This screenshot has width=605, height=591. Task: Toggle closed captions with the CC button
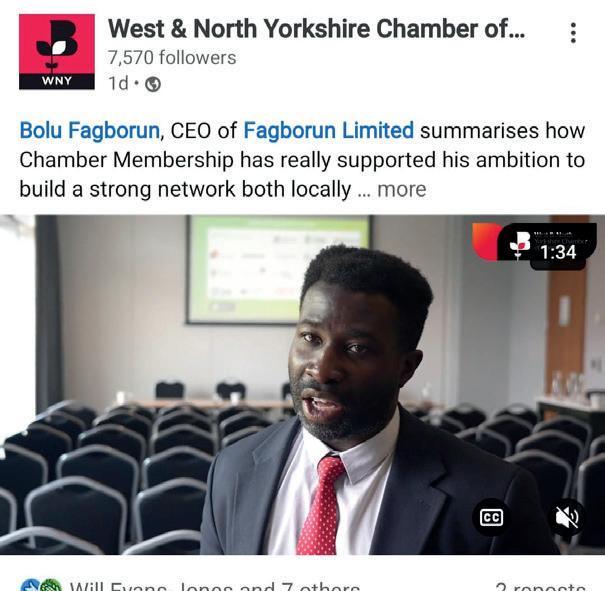pyautogui.click(x=491, y=517)
